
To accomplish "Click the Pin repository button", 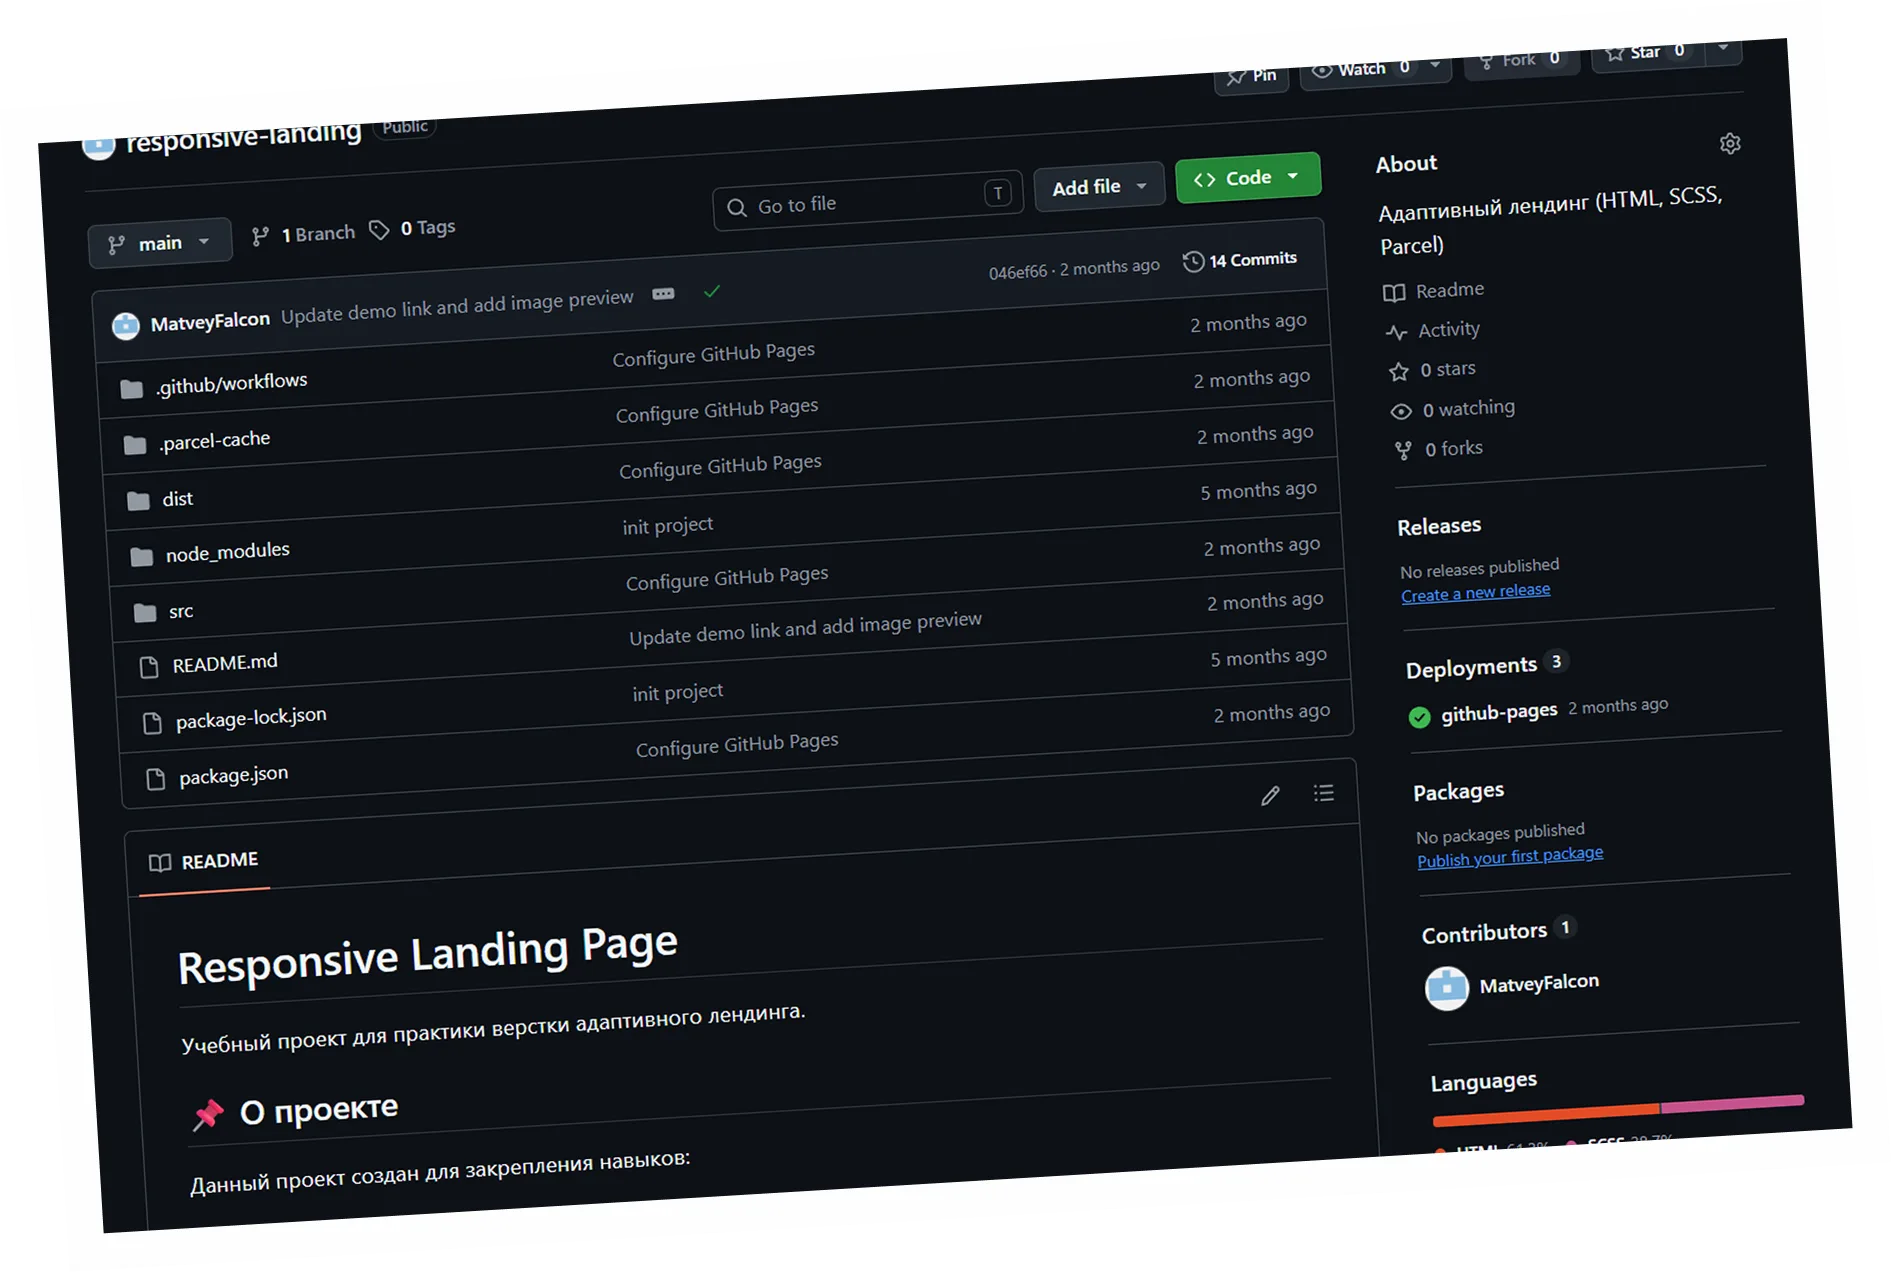I will click(x=1251, y=76).
